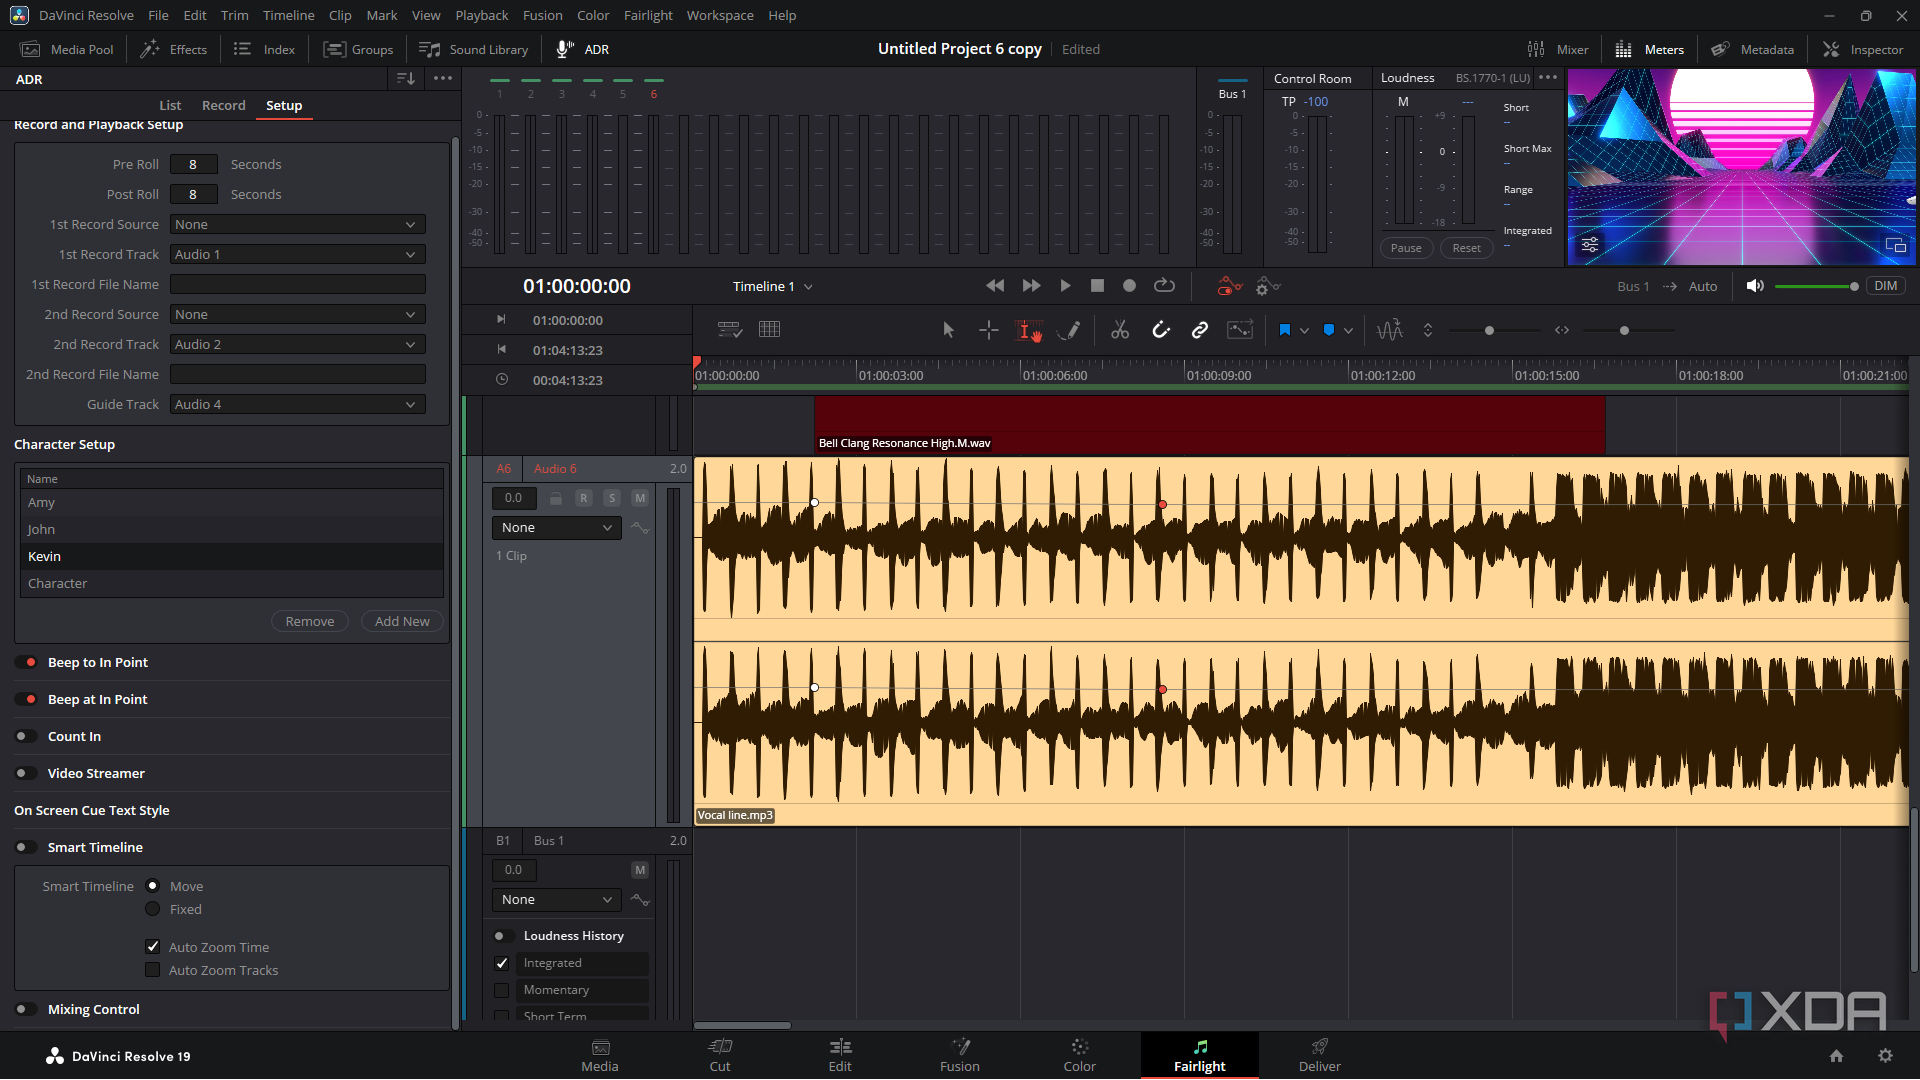The image size is (1920, 1080).
Task: Toggle Count In switch
Action: pos(27,736)
